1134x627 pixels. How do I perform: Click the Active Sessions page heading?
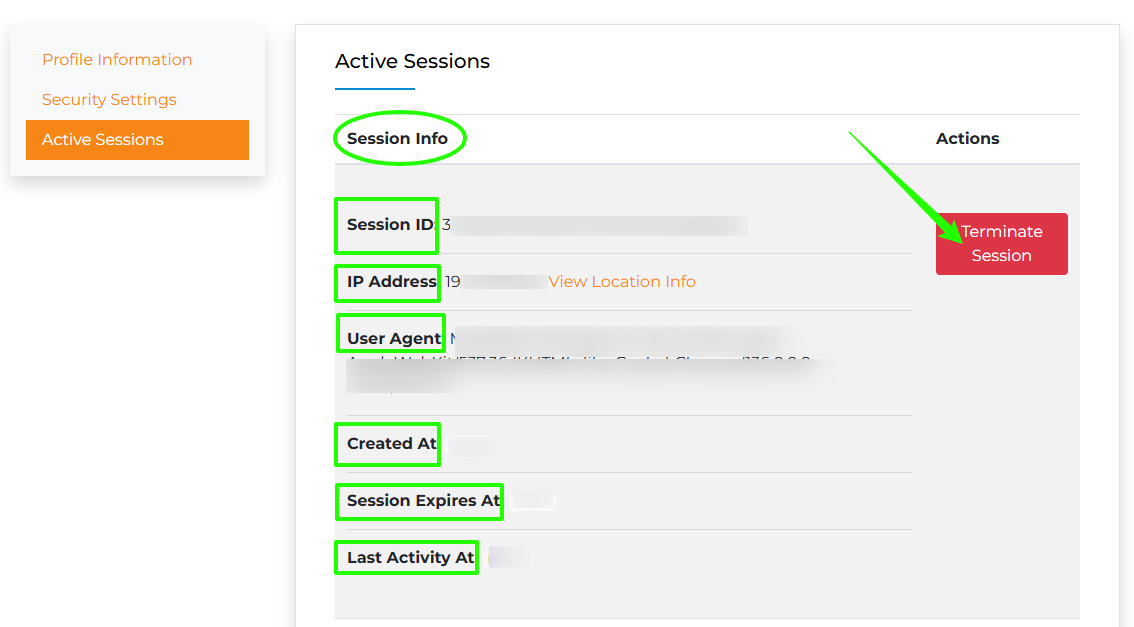tap(412, 61)
